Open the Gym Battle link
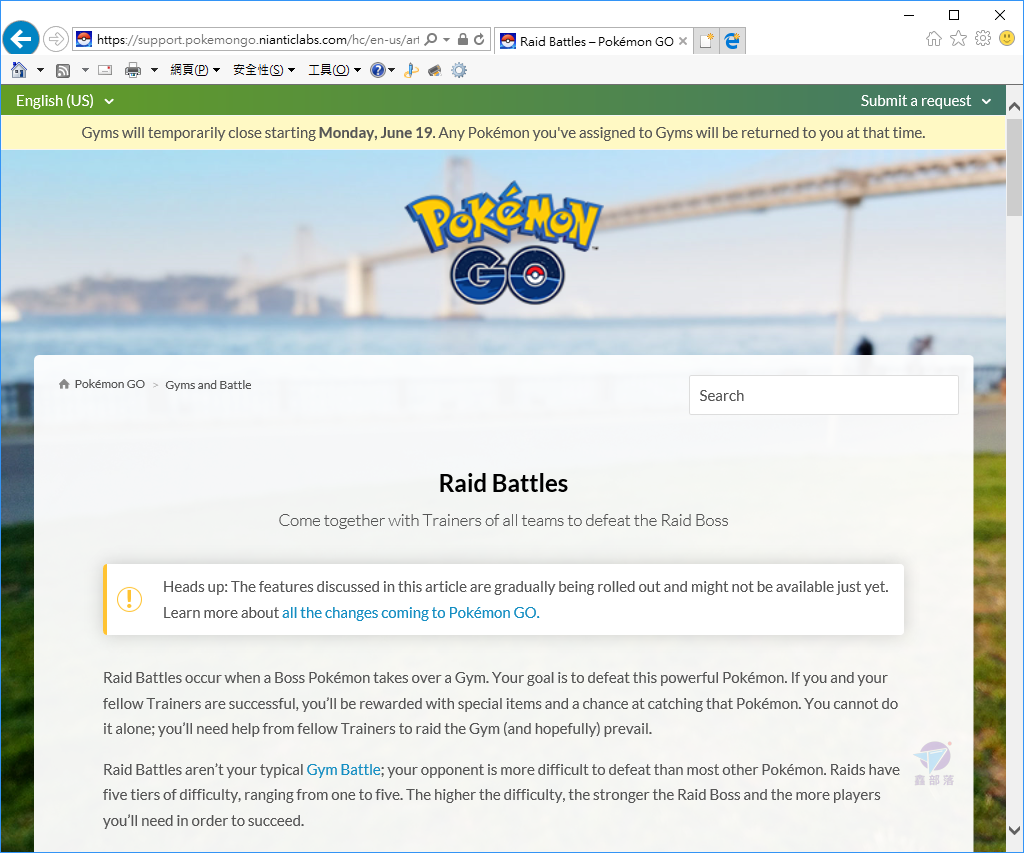The height and width of the screenshot is (853, 1024). click(x=344, y=769)
